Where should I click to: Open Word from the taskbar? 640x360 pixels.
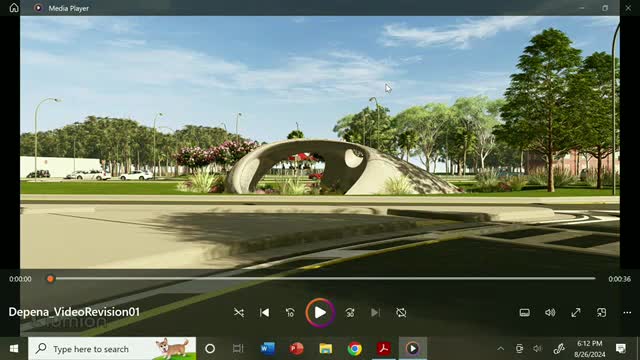(x=268, y=349)
